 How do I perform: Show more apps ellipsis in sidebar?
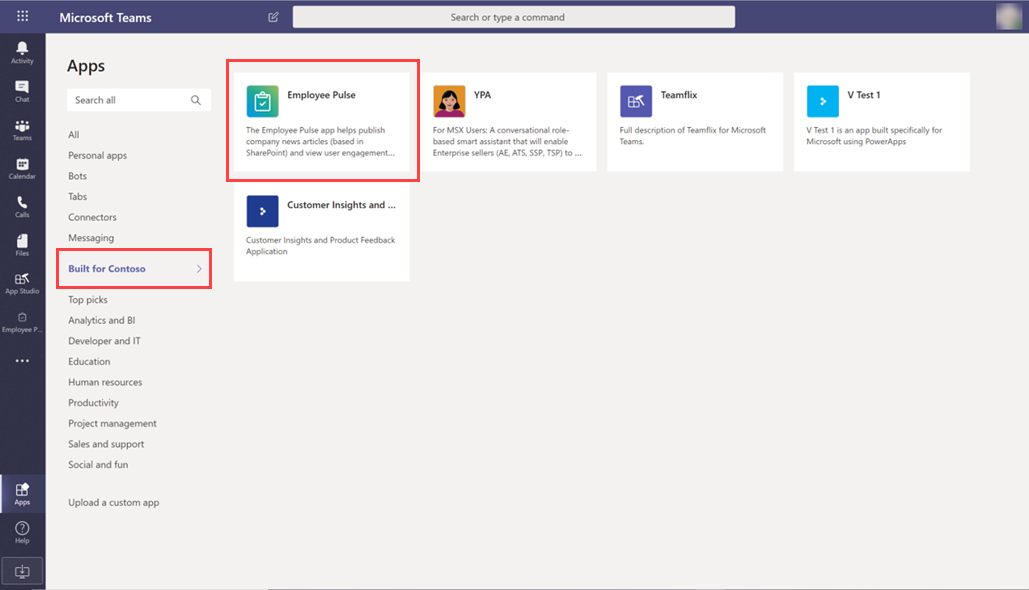[22, 360]
